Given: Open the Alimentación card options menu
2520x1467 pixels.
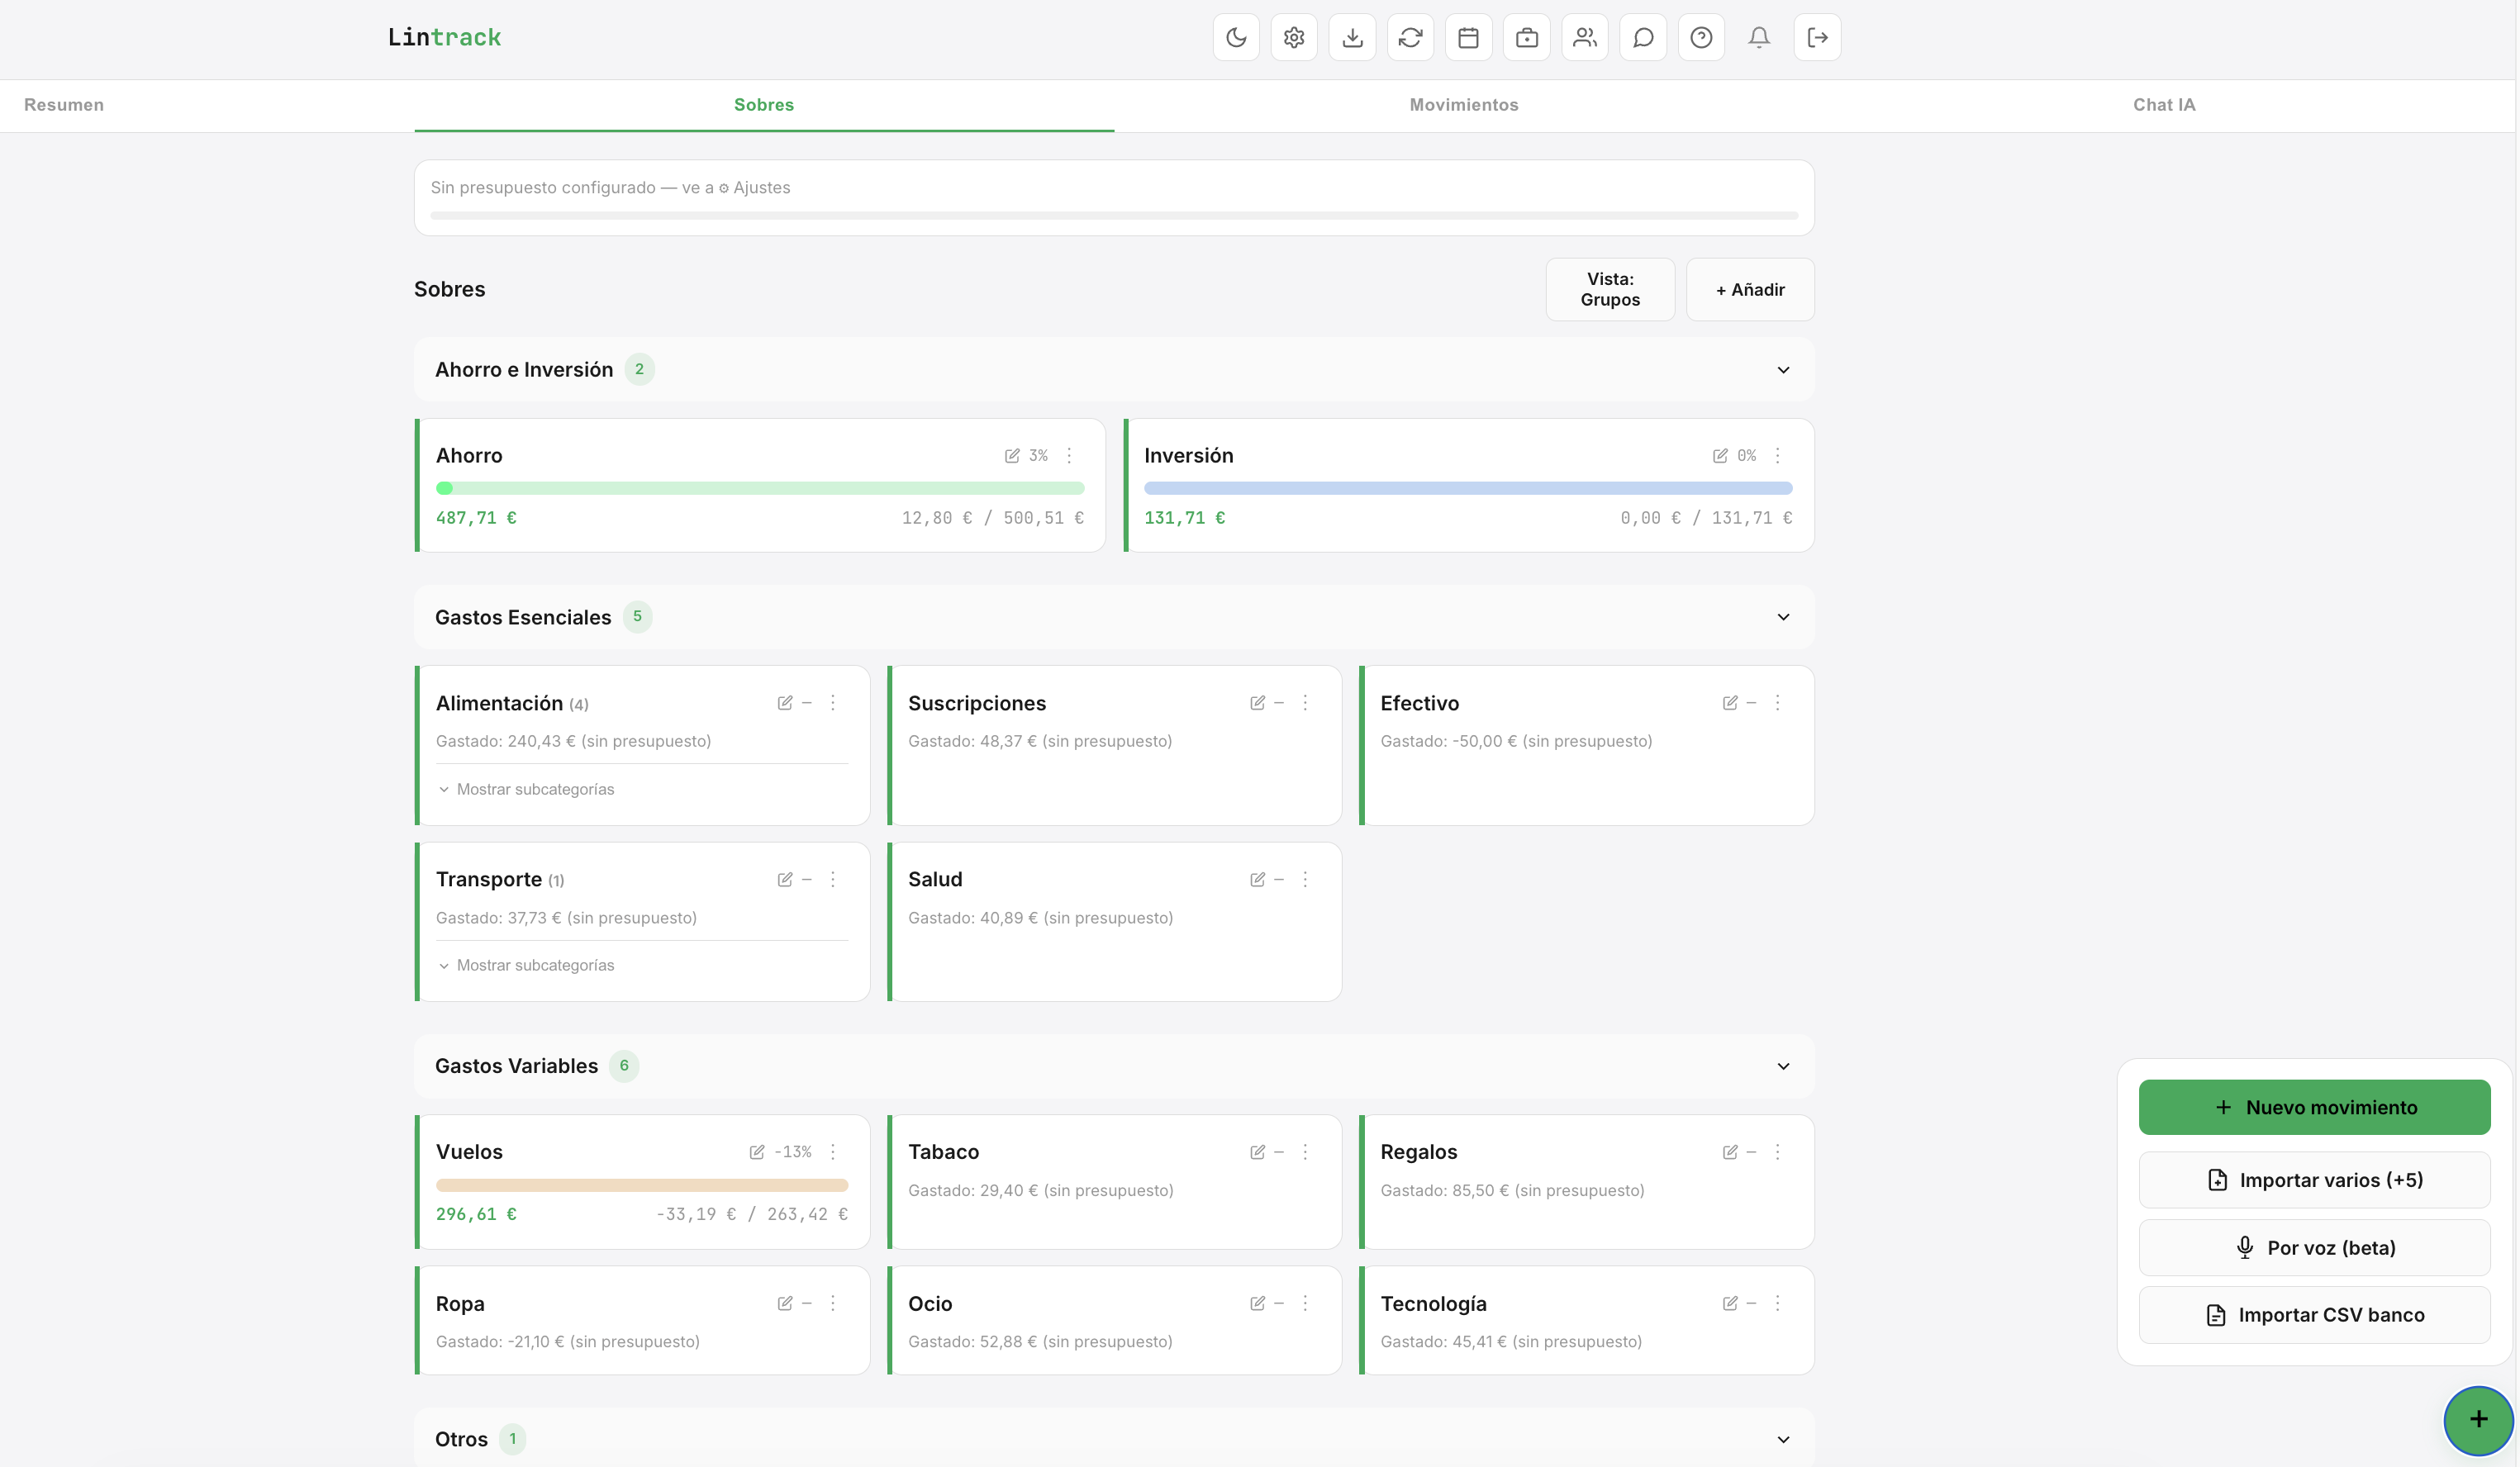Looking at the screenshot, I should (832, 703).
